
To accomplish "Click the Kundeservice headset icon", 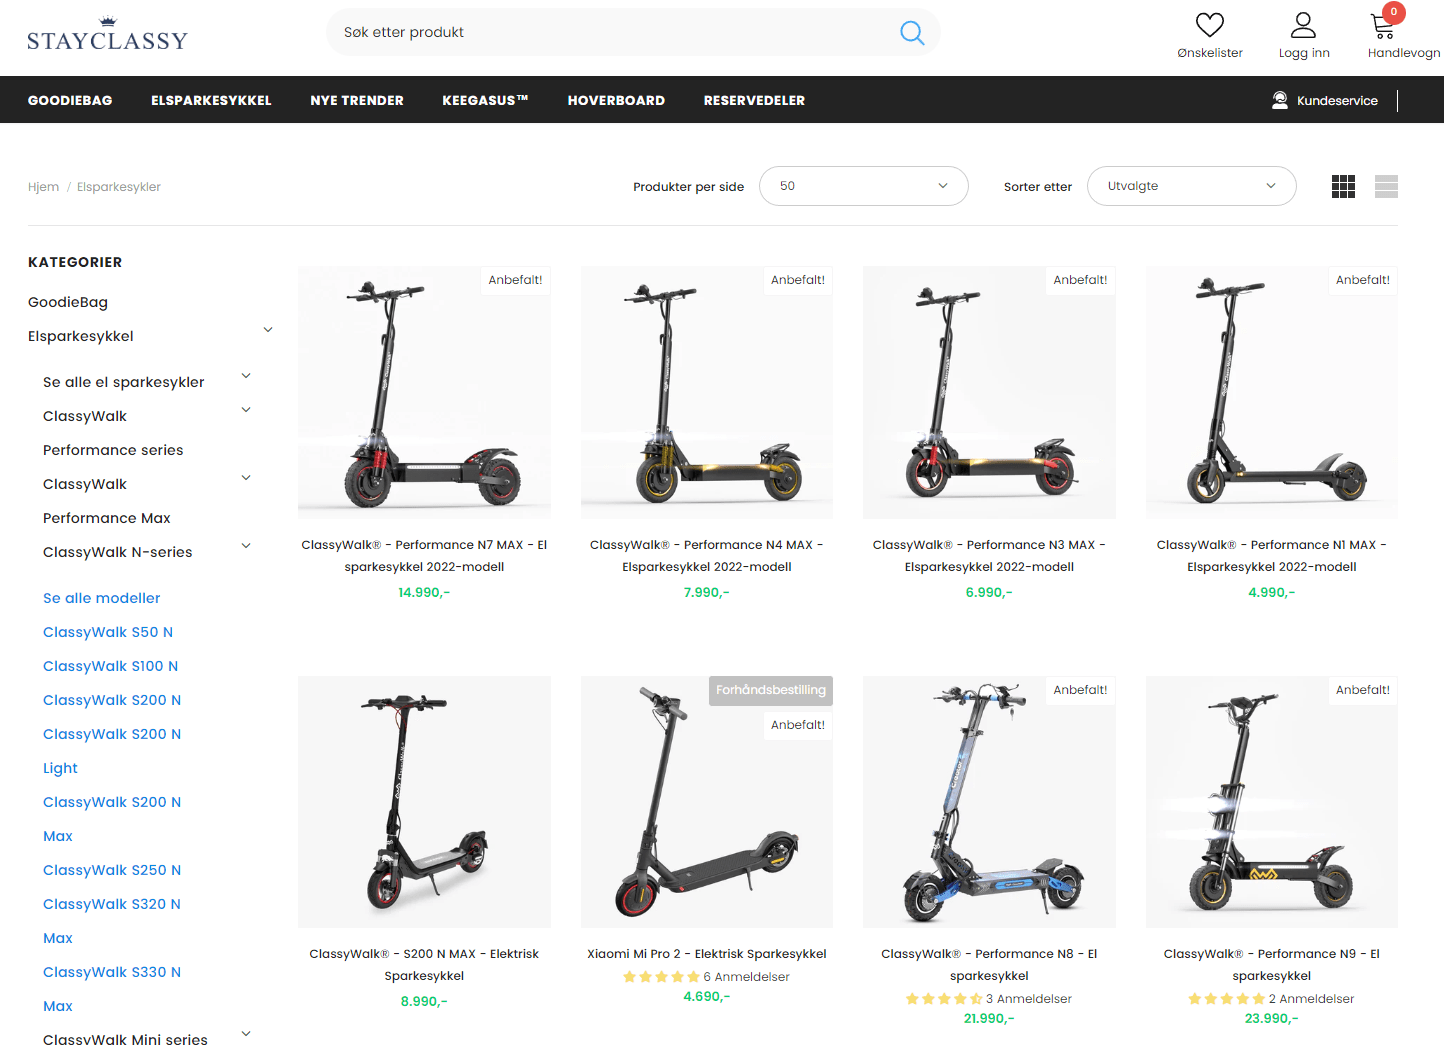I will coord(1279,100).
